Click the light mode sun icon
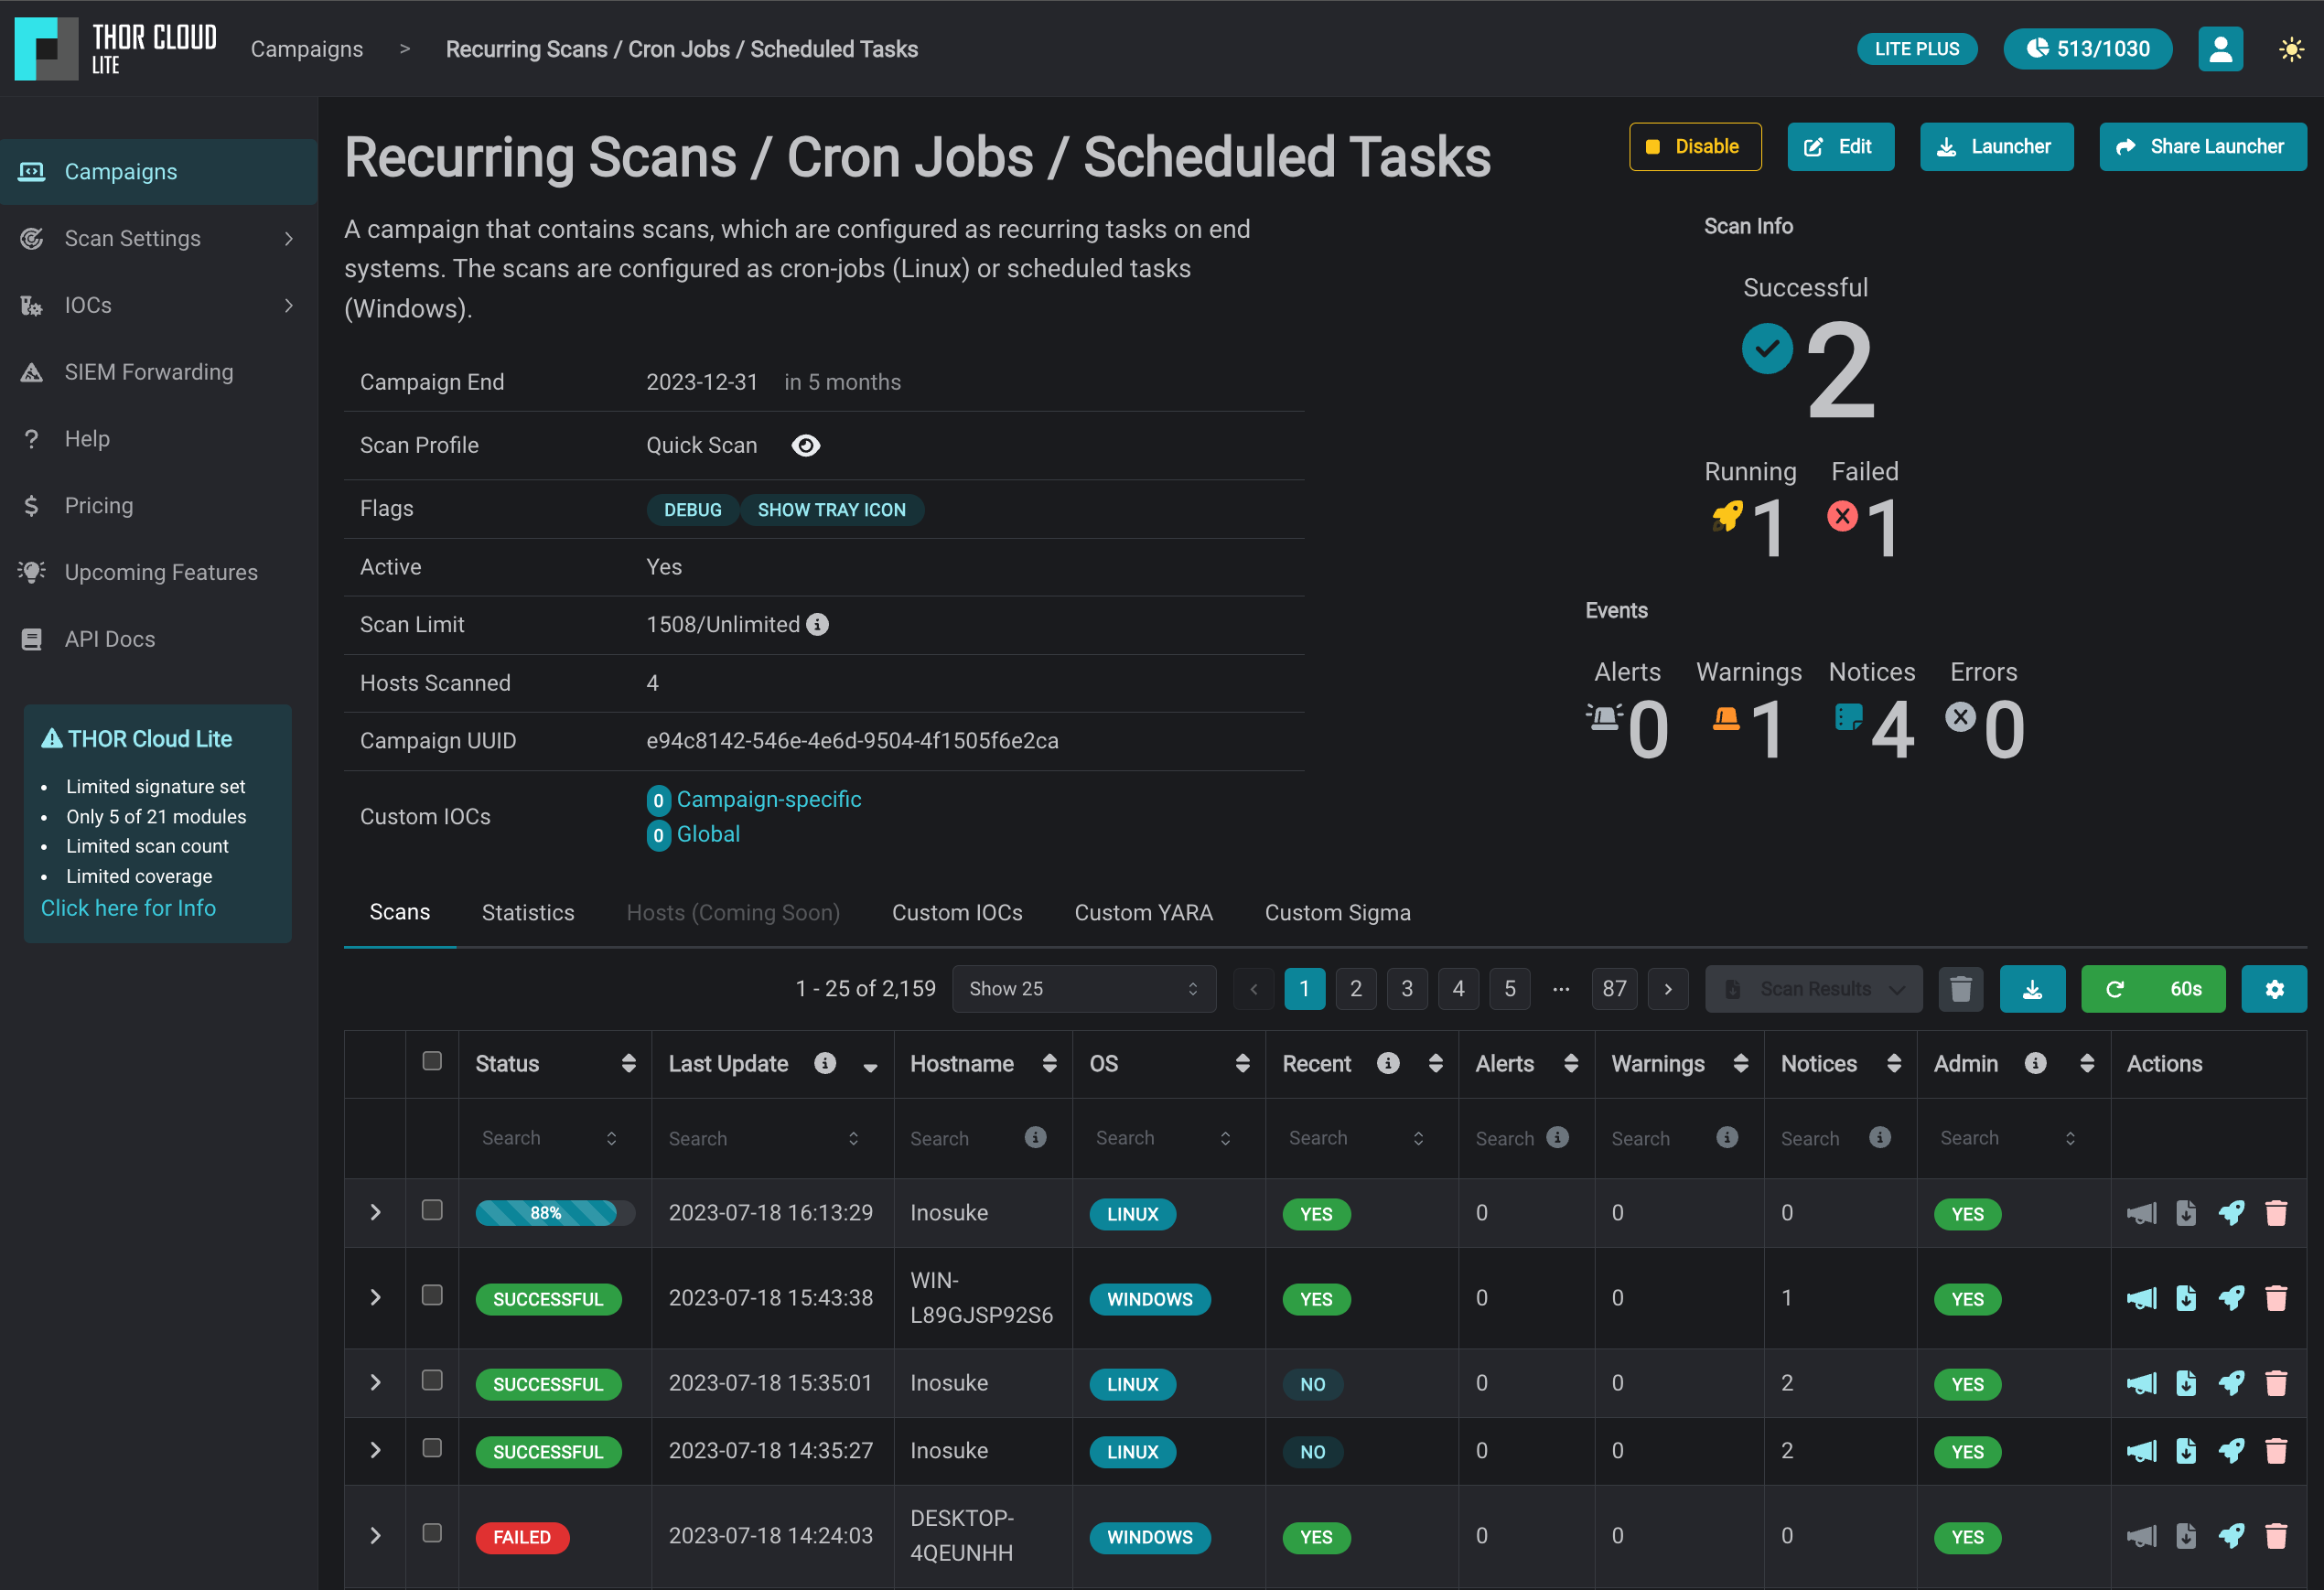The image size is (2324, 1590). [x=2290, y=49]
